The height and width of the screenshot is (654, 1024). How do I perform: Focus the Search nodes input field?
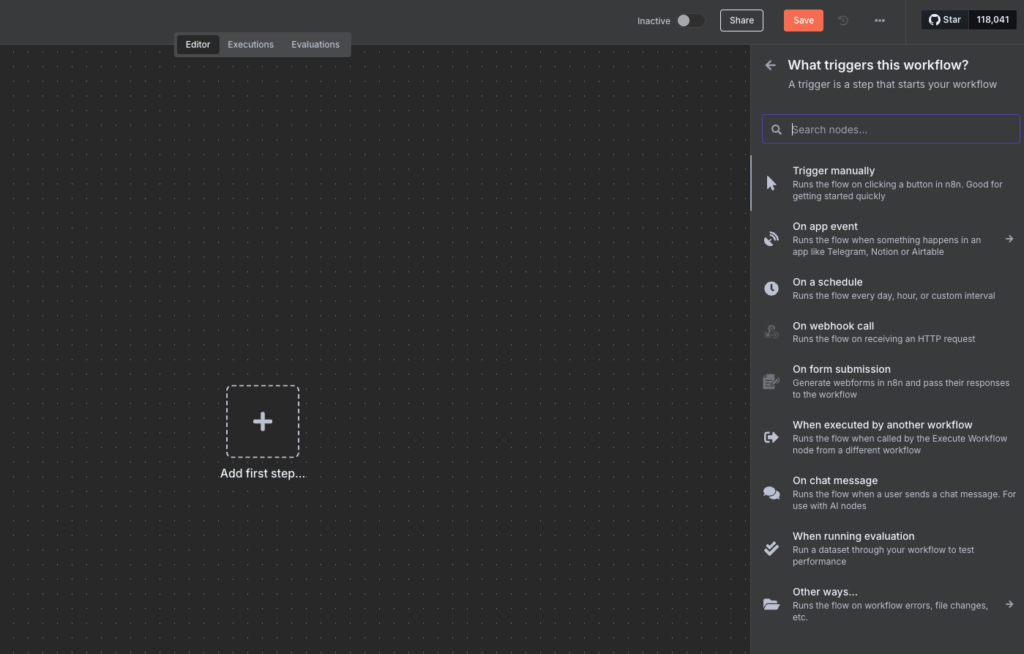point(900,129)
